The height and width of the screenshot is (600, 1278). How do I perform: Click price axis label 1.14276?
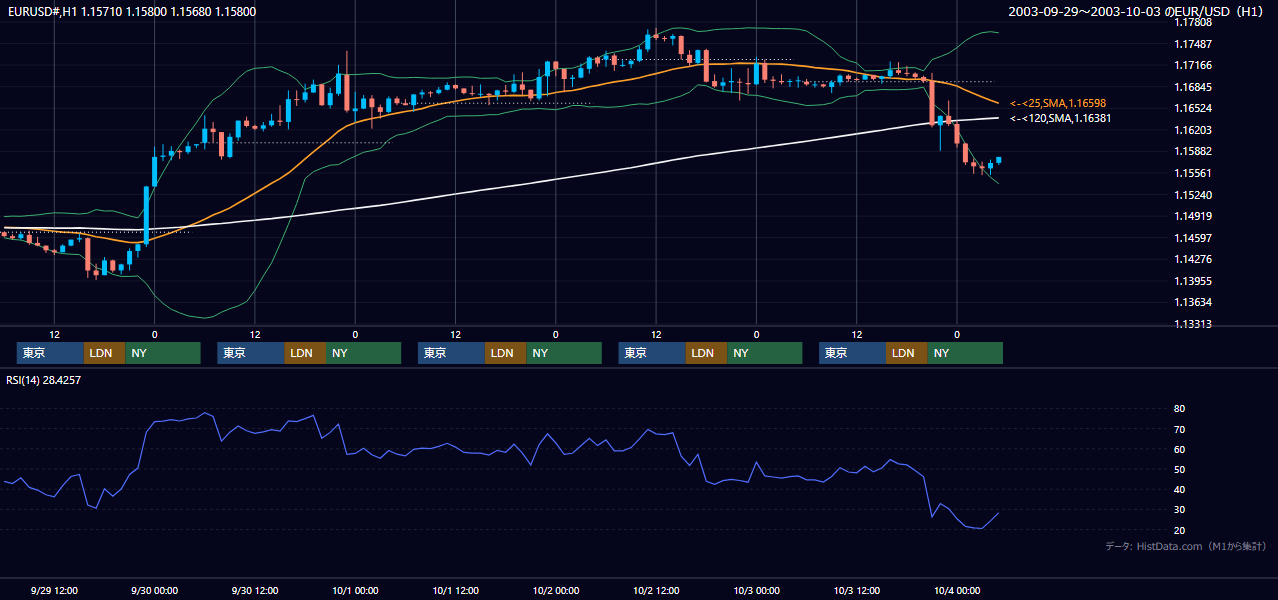click(x=1193, y=259)
